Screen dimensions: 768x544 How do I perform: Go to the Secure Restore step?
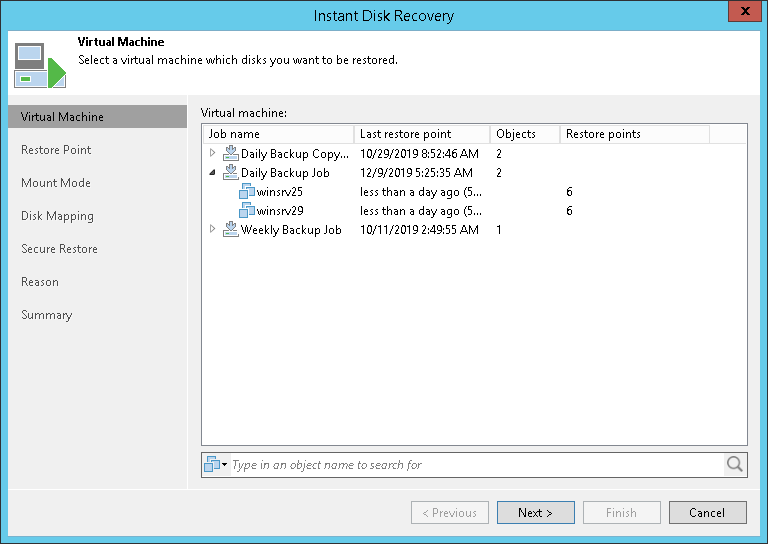(x=59, y=249)
